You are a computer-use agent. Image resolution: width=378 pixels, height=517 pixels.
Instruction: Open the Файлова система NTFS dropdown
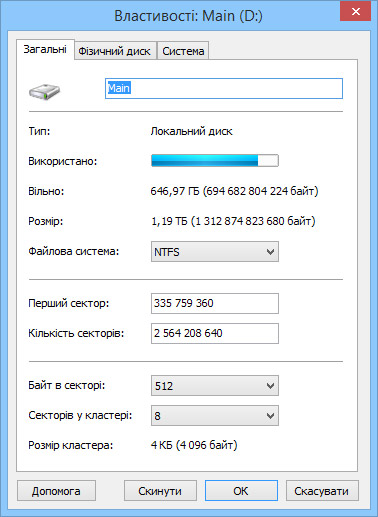(x=215, y=252)
